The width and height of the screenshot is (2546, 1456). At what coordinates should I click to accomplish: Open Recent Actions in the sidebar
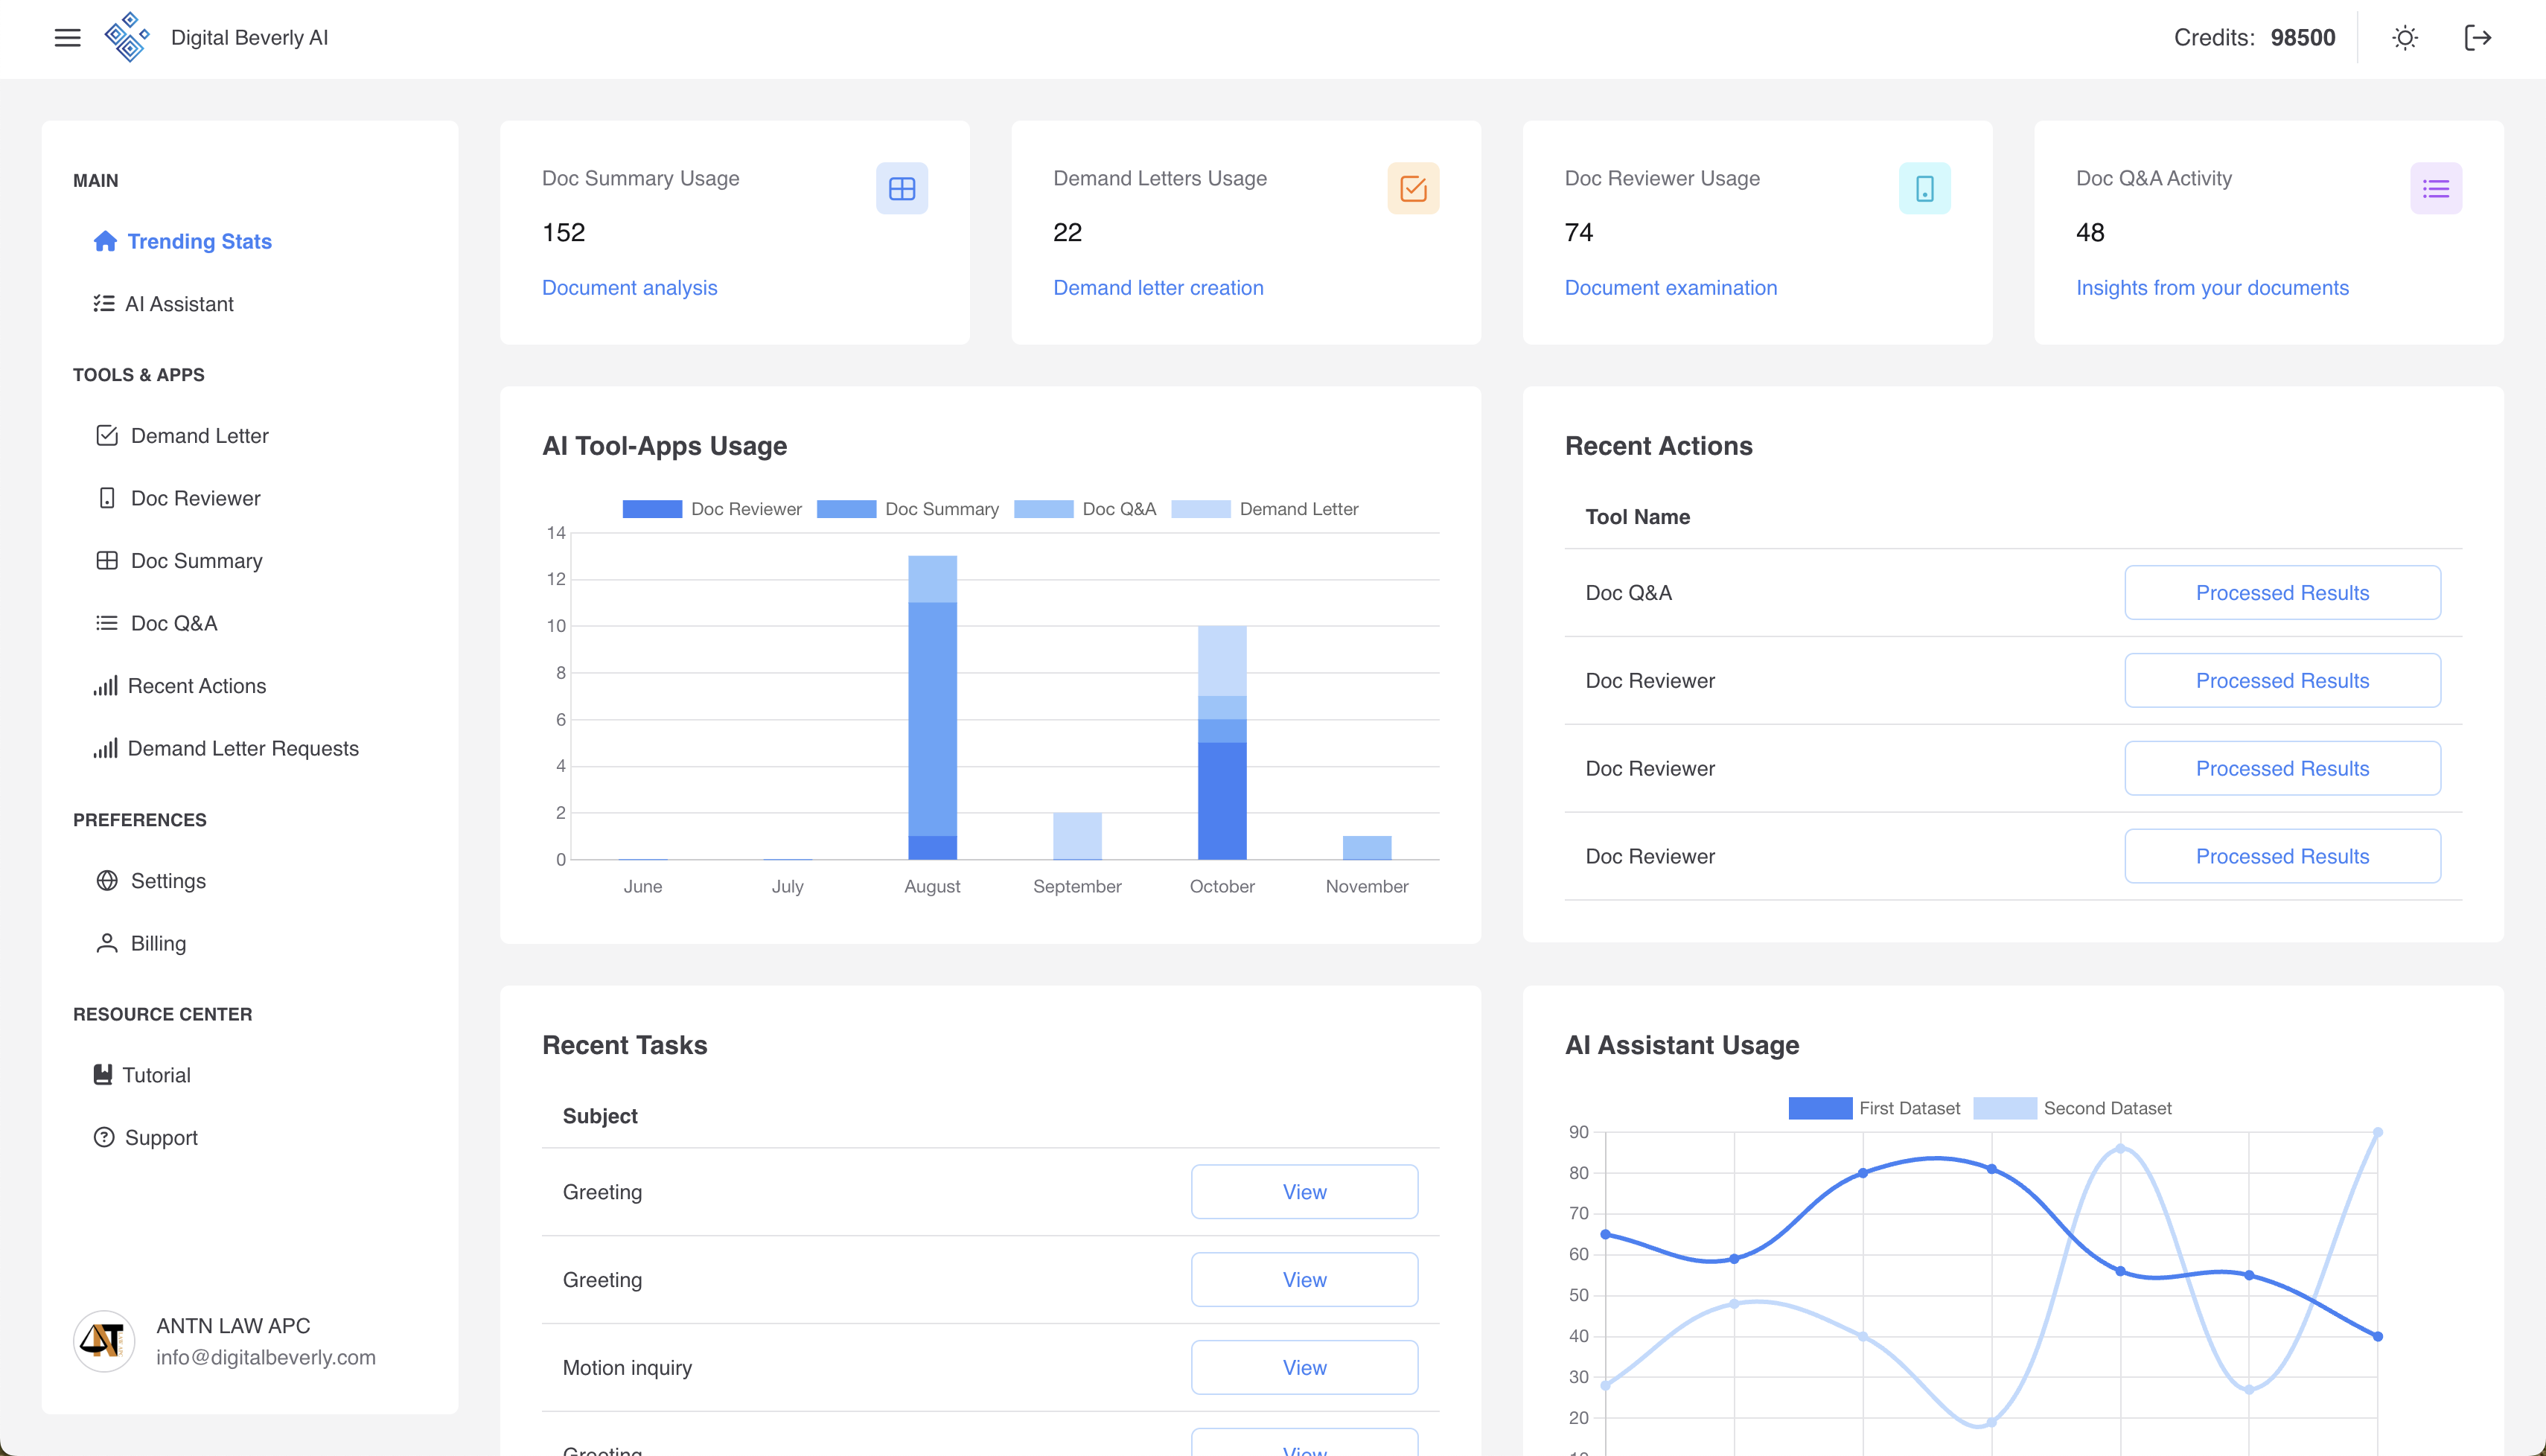point(197,686)
